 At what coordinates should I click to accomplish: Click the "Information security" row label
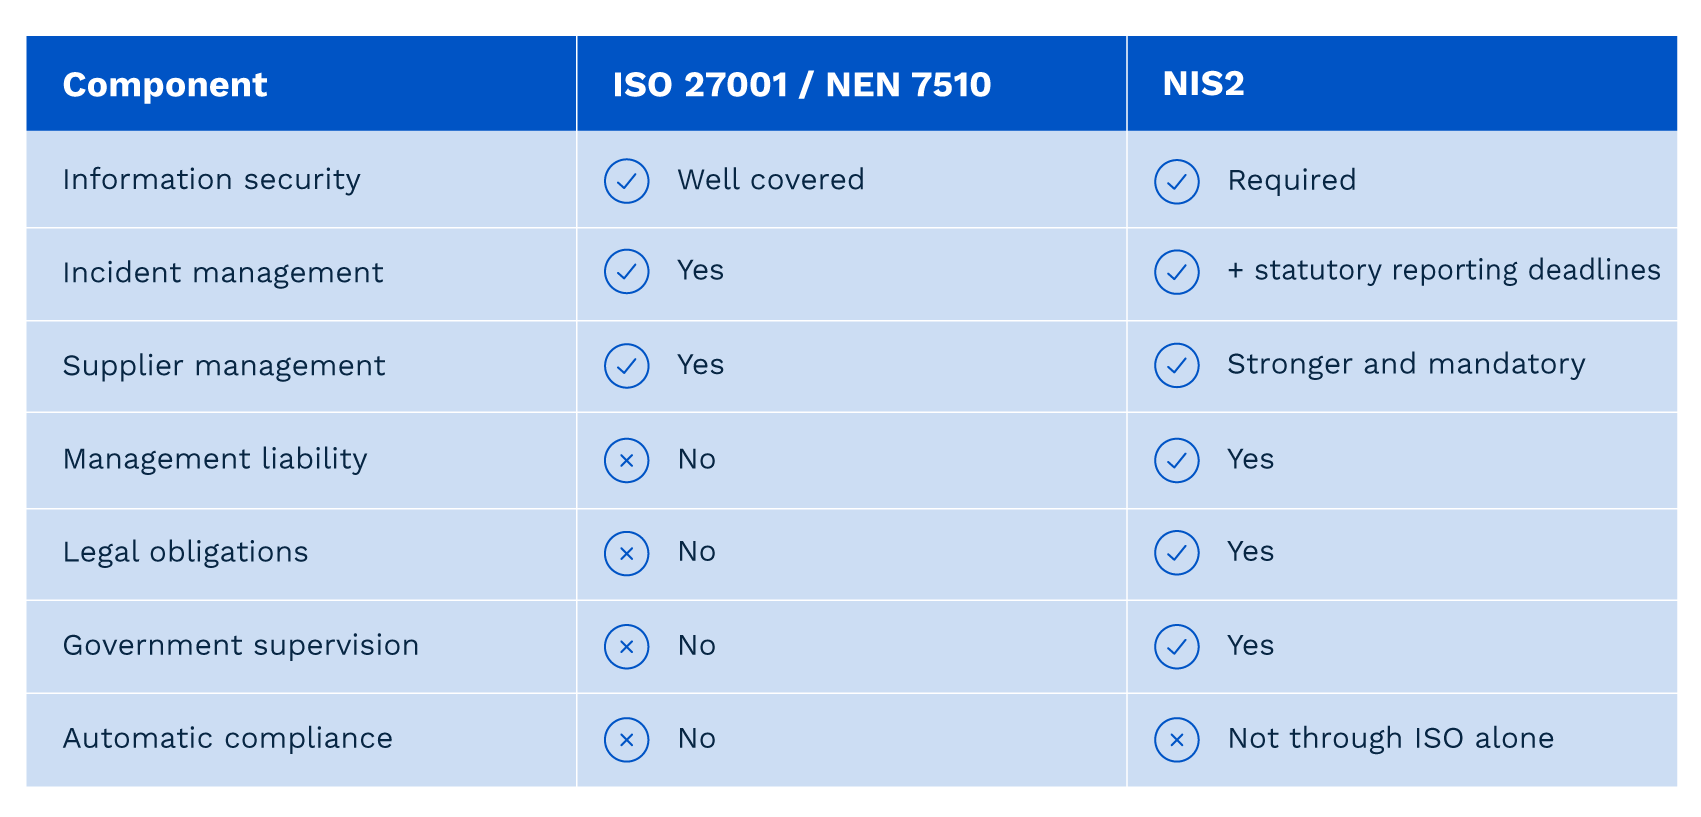(211, 180)
